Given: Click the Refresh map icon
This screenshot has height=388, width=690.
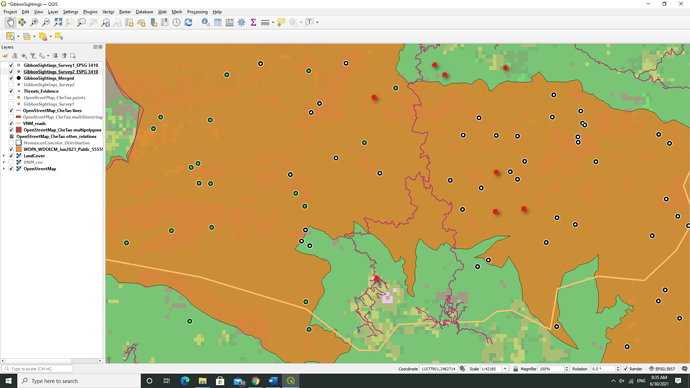Looking at the screenshot, I should 188,22.
